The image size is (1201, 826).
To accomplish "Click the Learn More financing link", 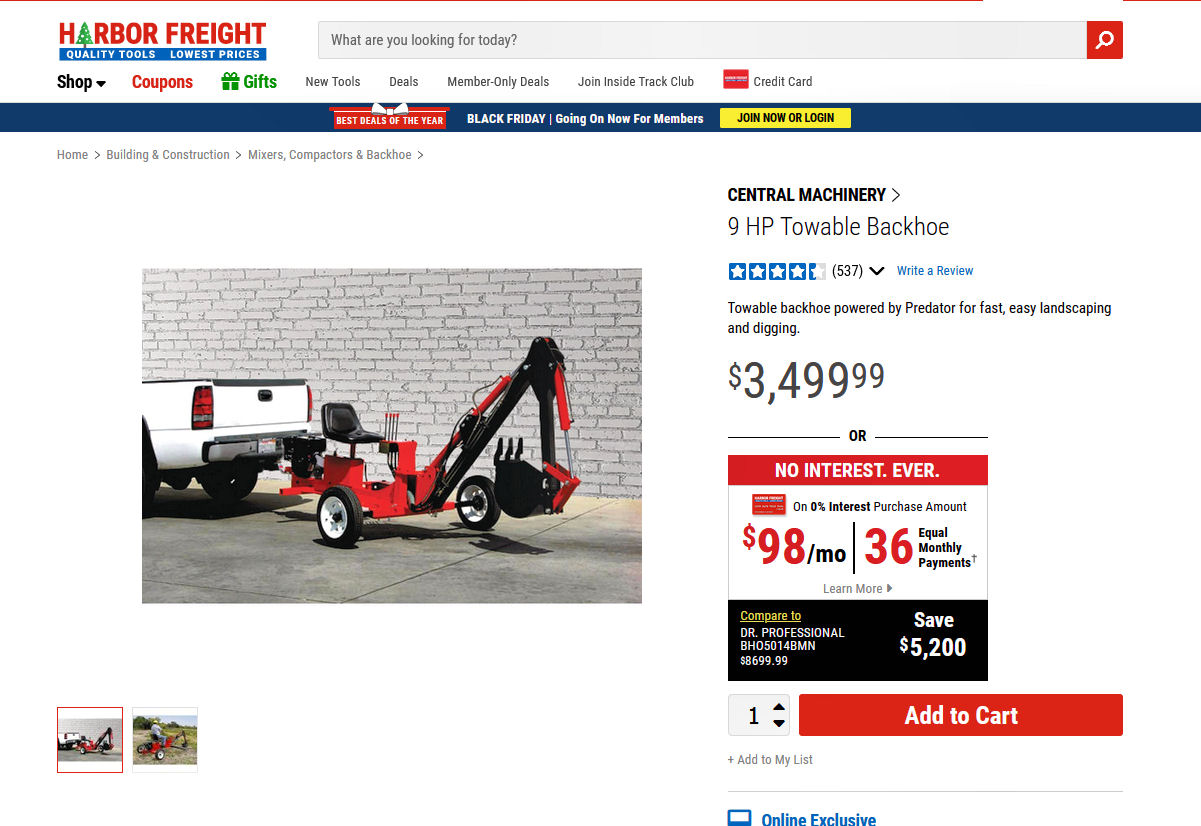I will [x=857, y=589].
